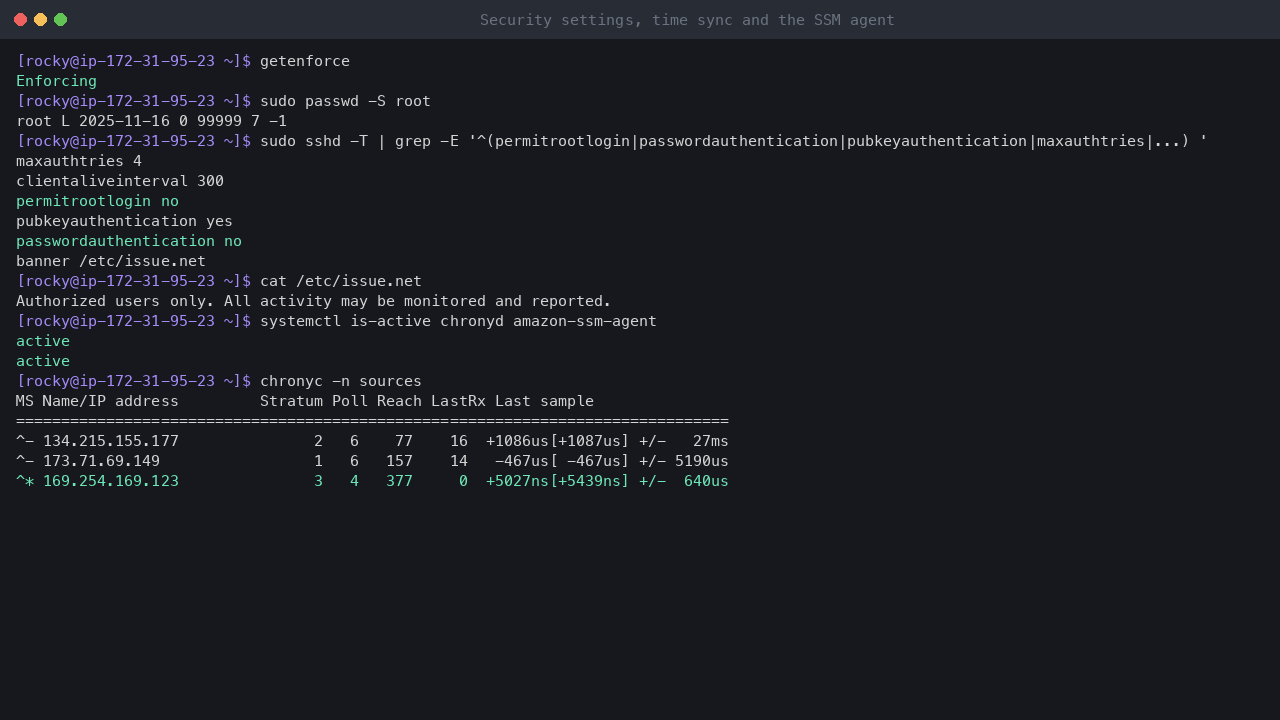
Task: Select the 'maxauthtries 4' output line
Action: coord(79,161)
